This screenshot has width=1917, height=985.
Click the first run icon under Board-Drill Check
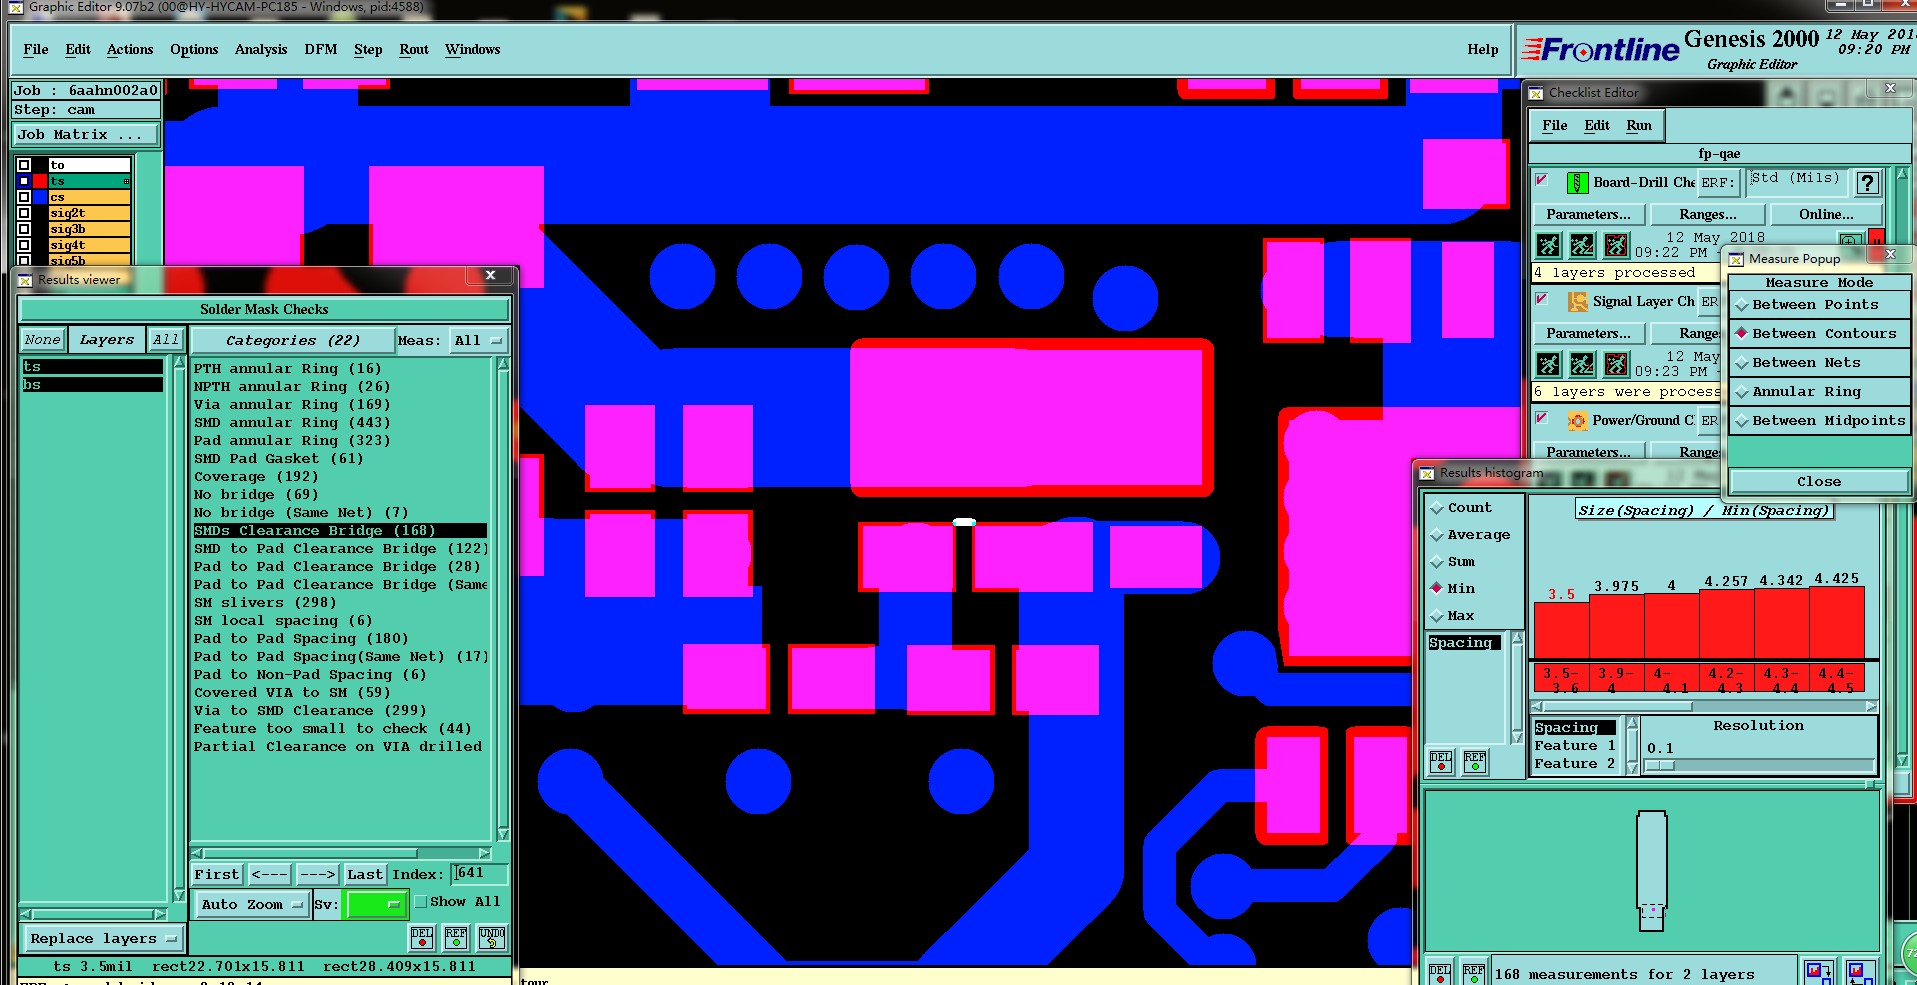coord(1548,244)
